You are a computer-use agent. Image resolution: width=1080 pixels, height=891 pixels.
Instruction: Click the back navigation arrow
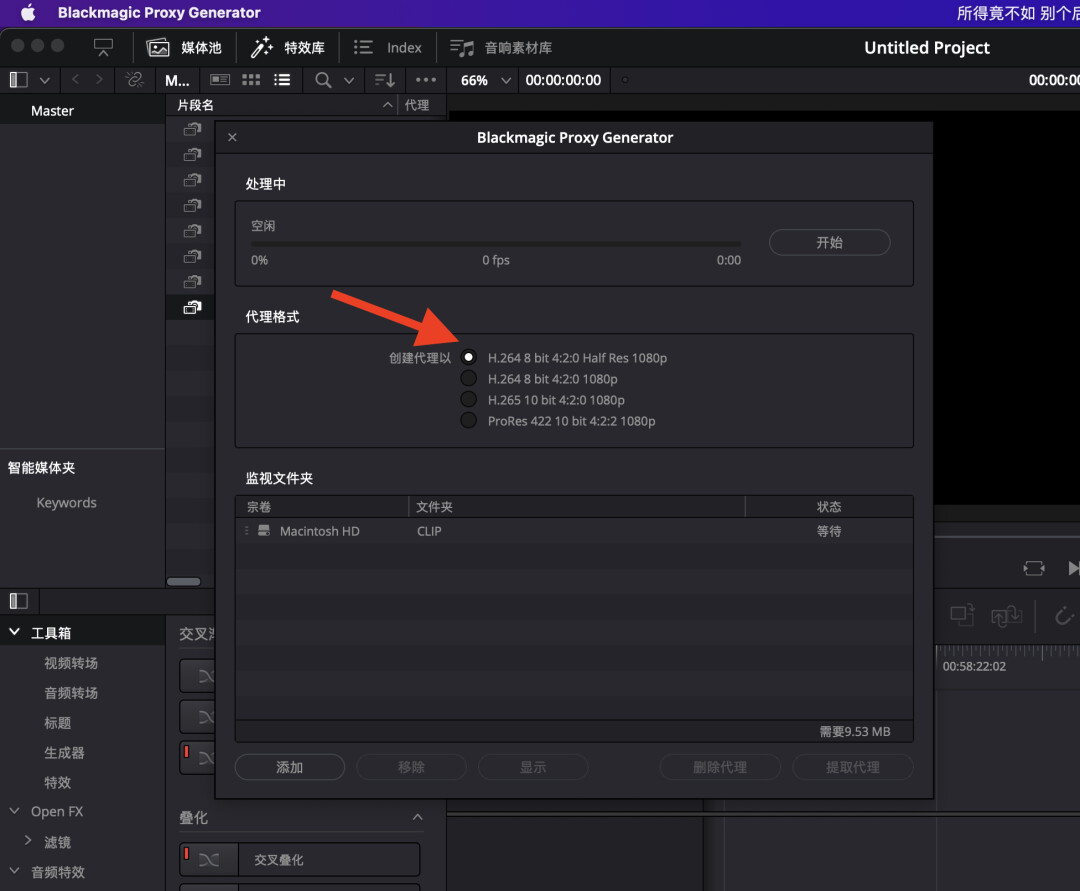[75, 80]
